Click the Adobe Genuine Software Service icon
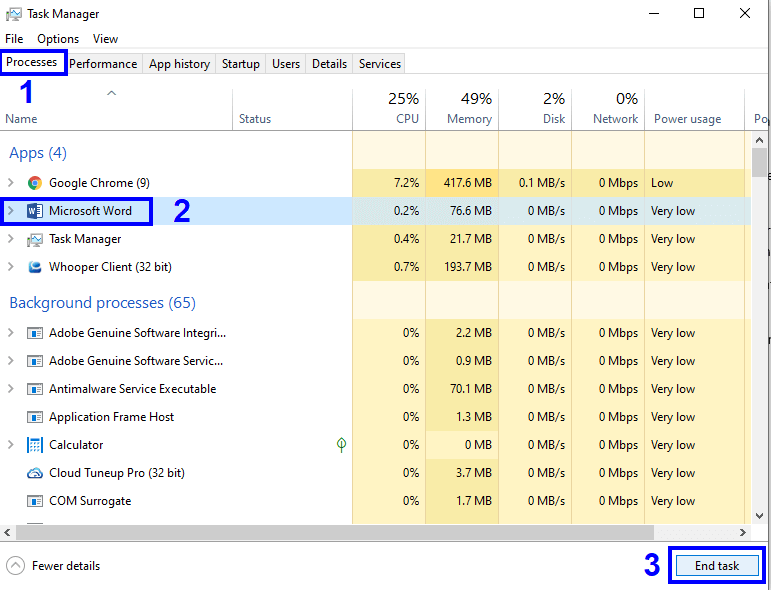771x590 pixels. pyautogui.click(x=34, y=361)
